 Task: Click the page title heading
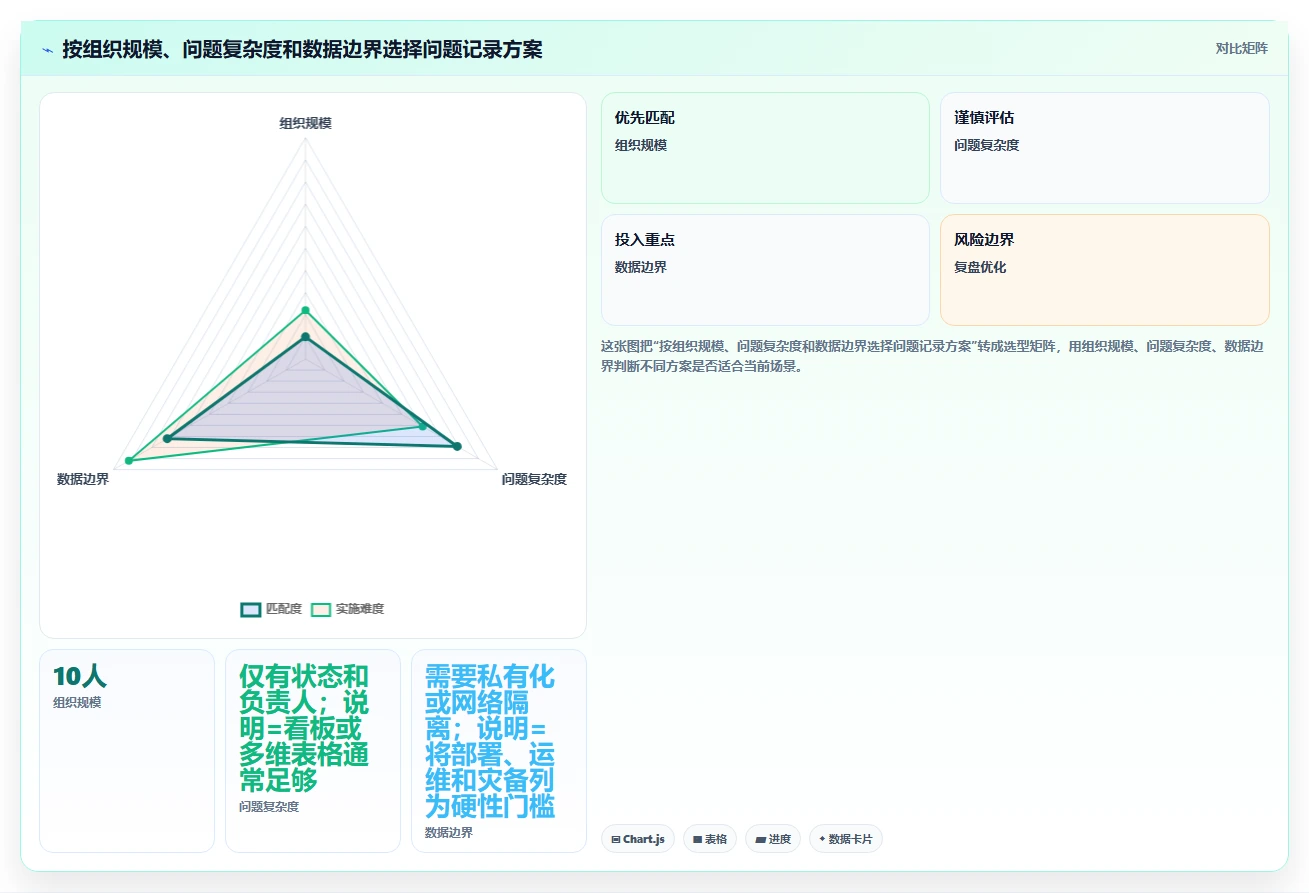[302, 49]
